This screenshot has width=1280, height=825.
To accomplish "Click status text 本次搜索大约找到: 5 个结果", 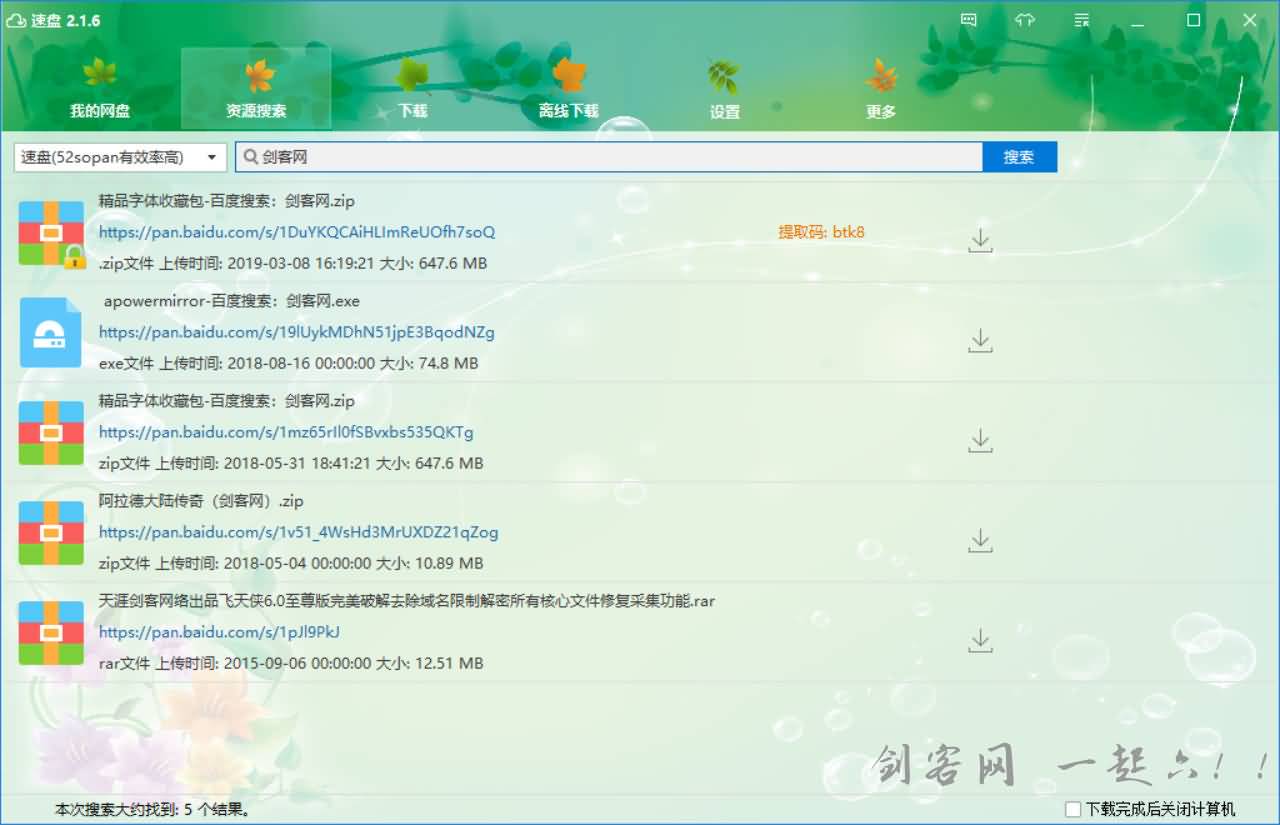I will [x=152, y=809].
